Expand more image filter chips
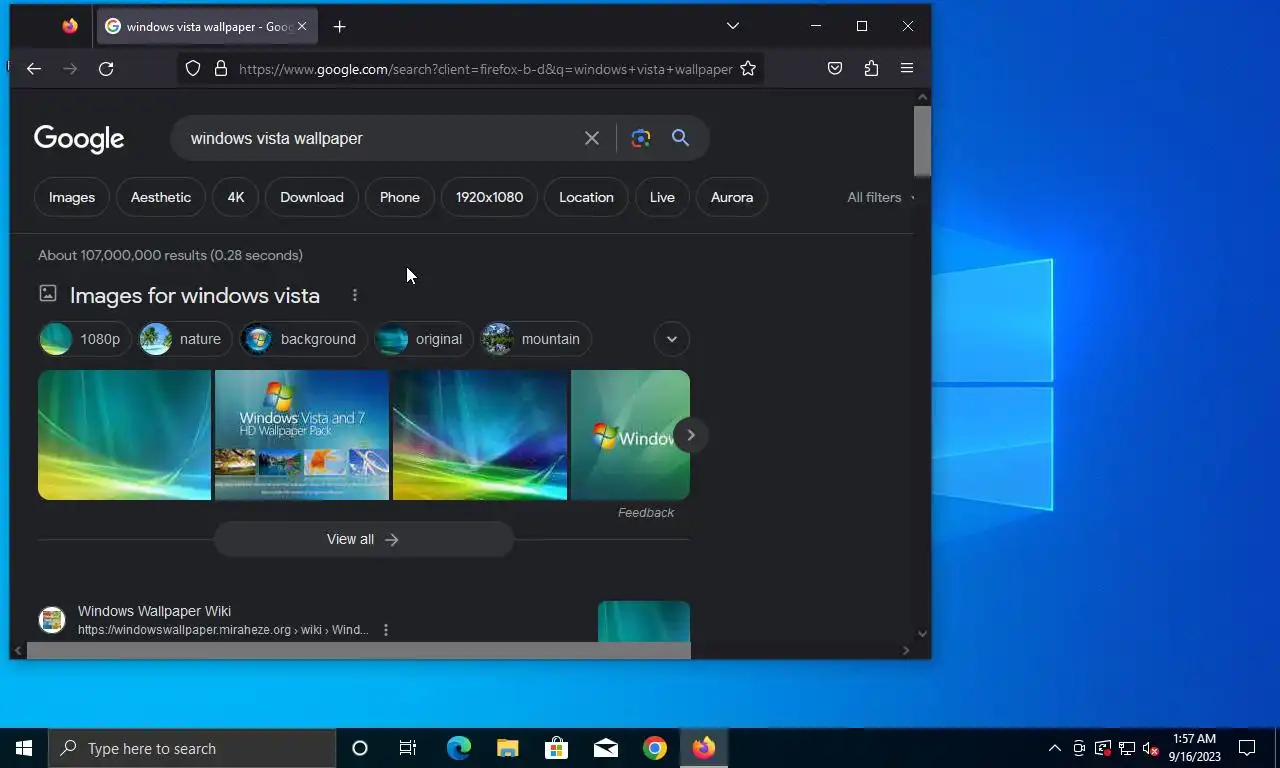Screen dimensions: 1280x768 click(672, 339)
